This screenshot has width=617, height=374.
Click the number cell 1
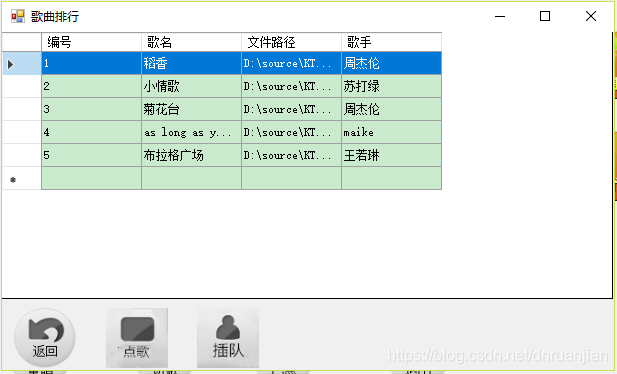click(91, 63)
